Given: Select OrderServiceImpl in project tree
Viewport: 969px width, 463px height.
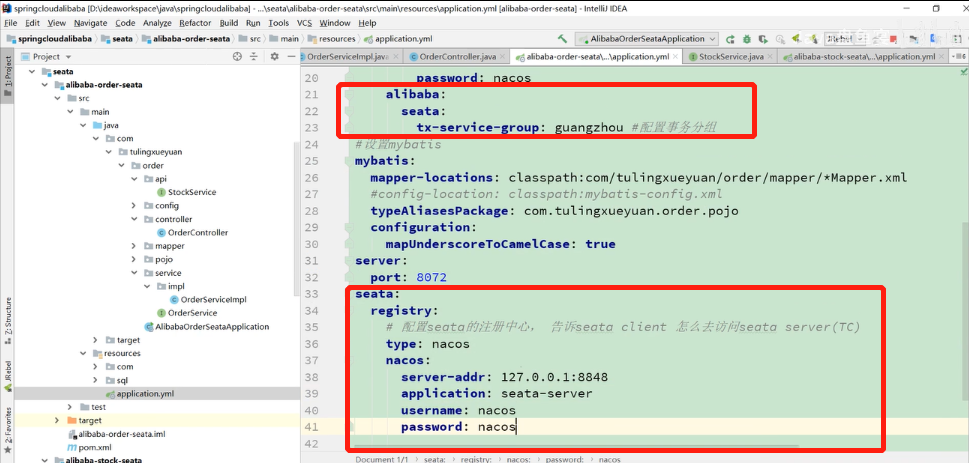Looking at the screenshot, I should coord(207,300).
